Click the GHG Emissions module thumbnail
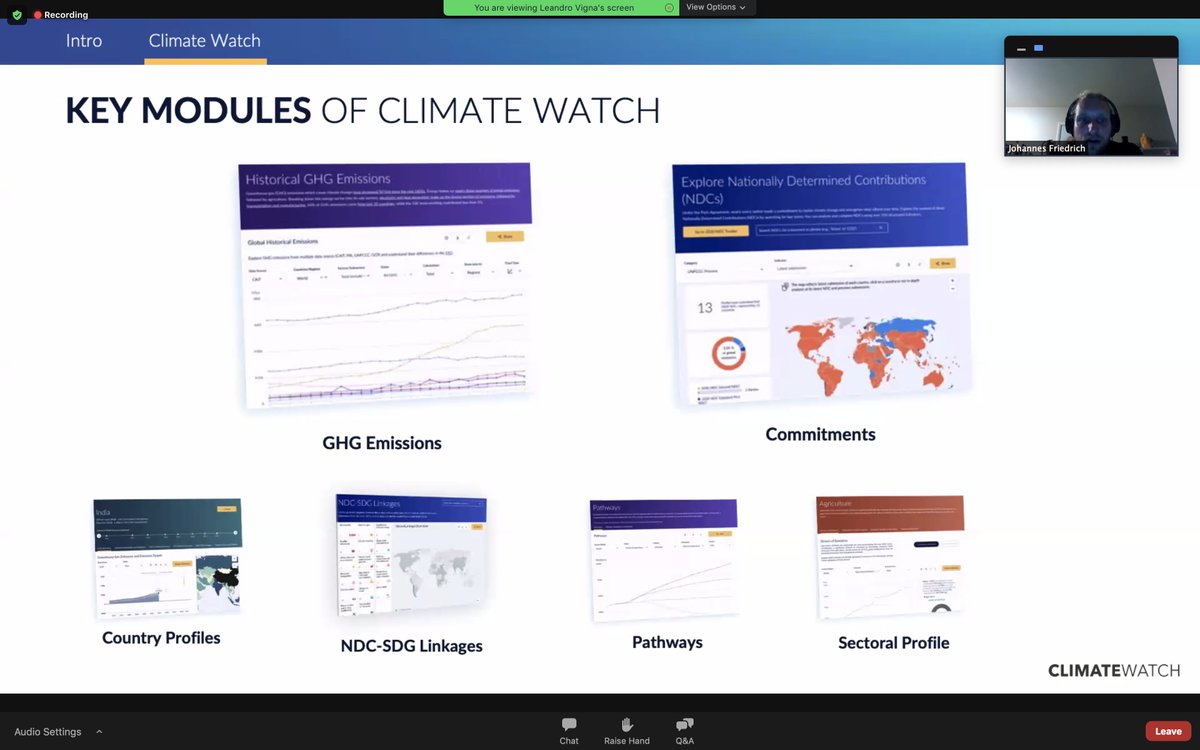Viewport: 1200px width, 750px height. coord(386,285)
